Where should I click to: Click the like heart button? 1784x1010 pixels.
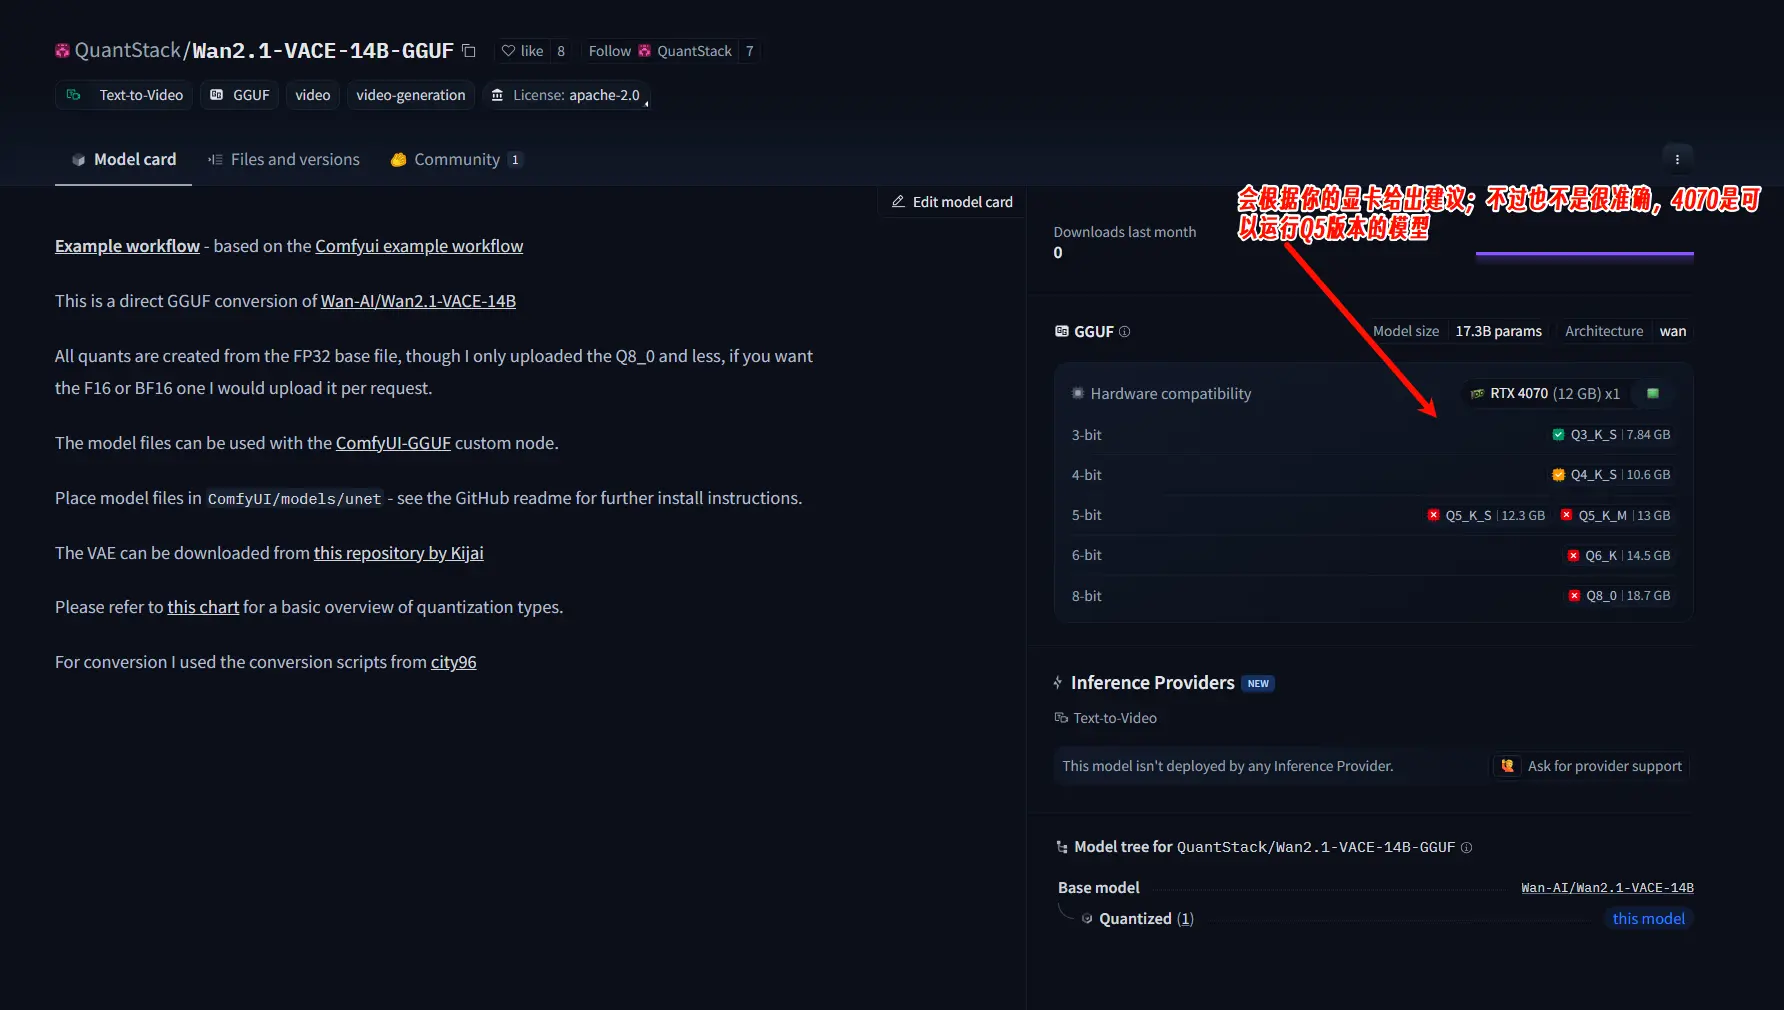tap(522, 51)
